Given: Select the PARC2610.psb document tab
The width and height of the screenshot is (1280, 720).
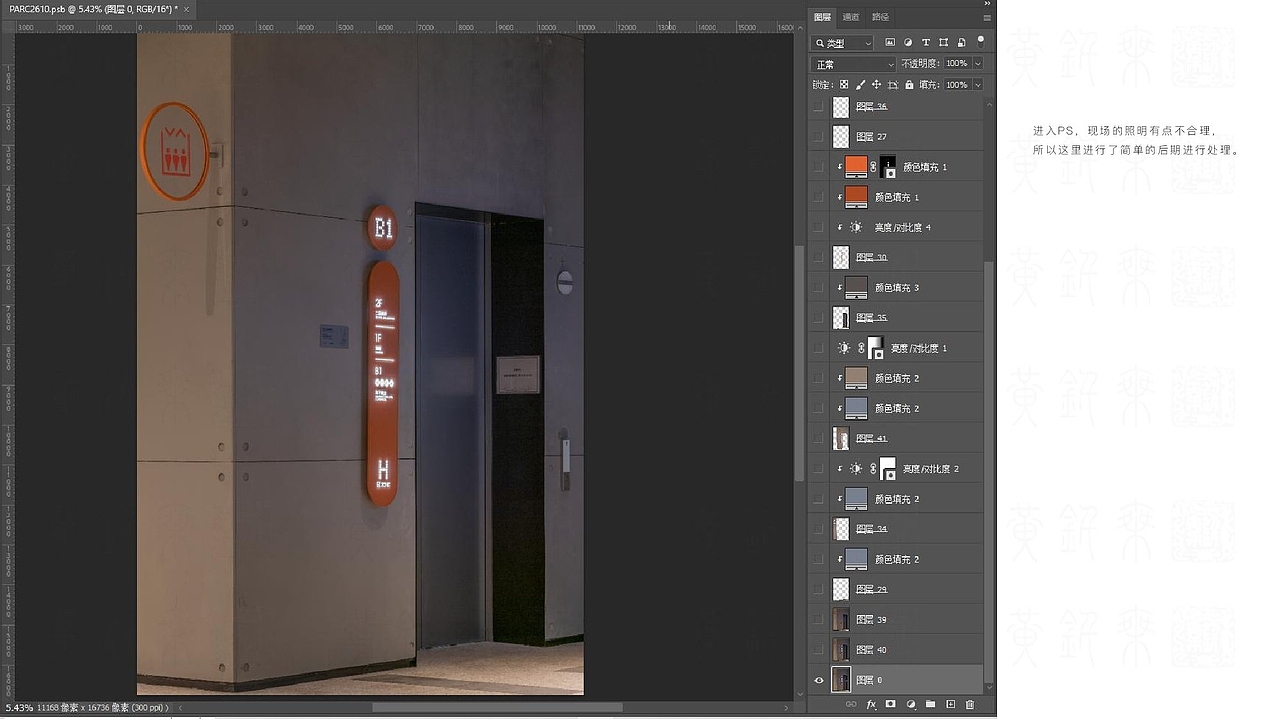Looking at the screenshot, I should pos(93,9).
